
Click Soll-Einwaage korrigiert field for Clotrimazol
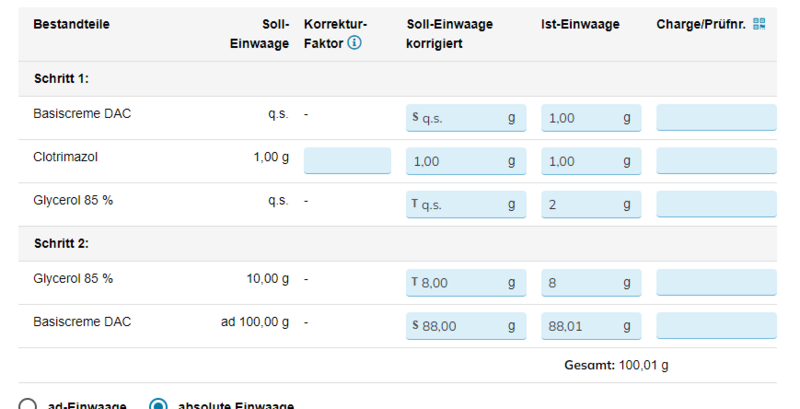[466, 161]
